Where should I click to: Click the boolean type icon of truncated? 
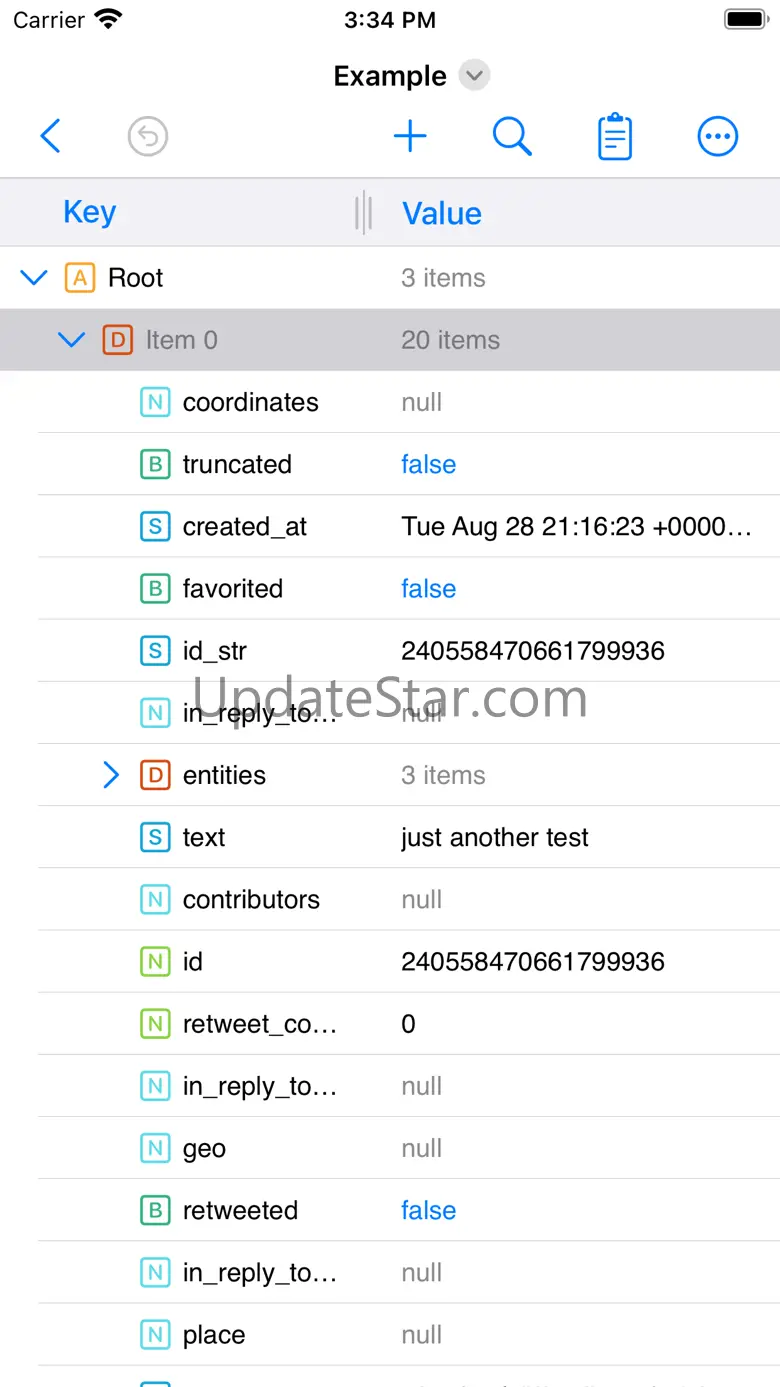155,464
